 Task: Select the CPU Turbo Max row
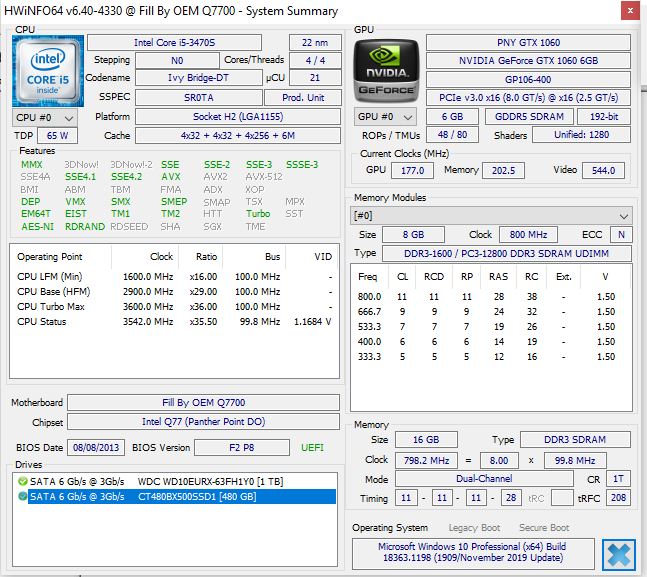coord(174,307)
